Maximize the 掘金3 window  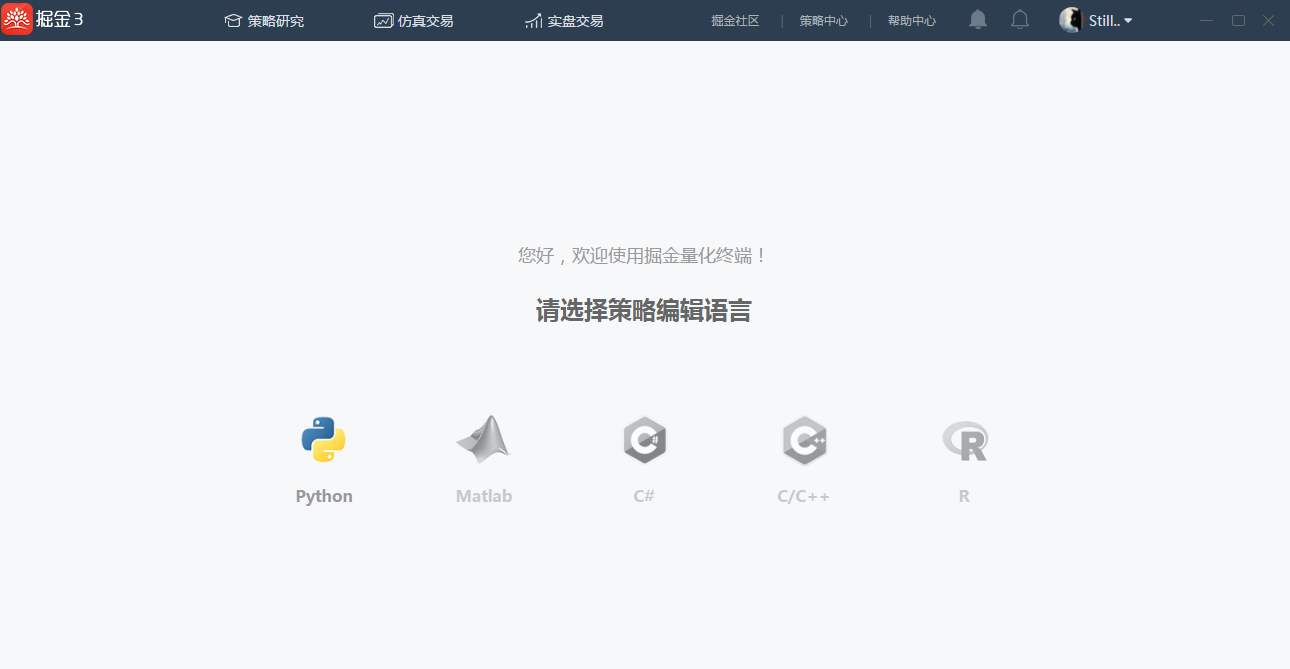point(1238,20)
